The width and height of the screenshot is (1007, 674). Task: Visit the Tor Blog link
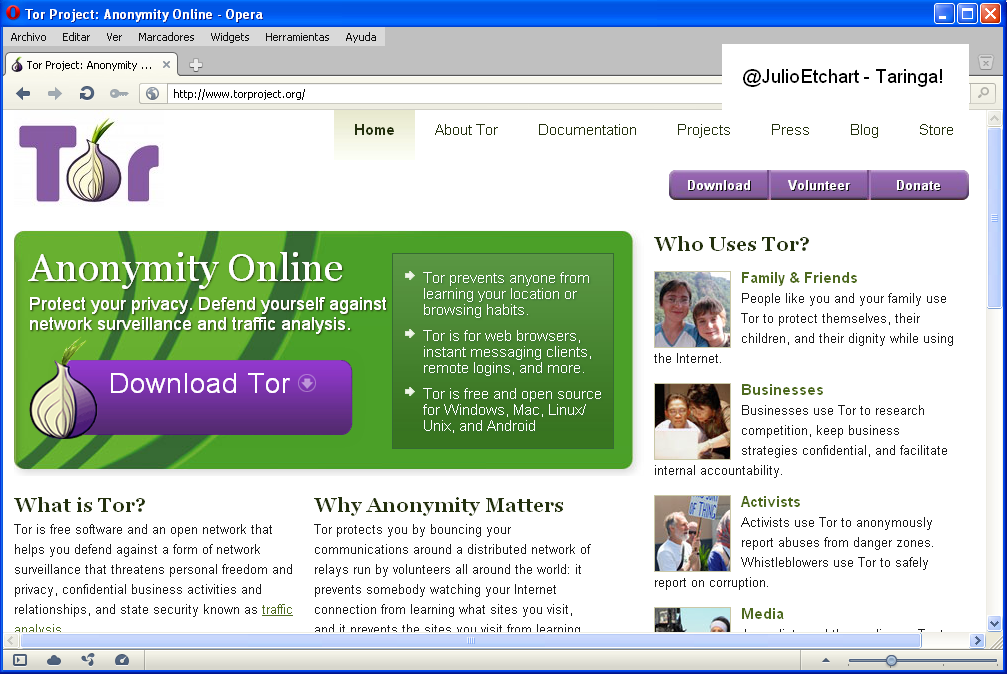[864, 130]
